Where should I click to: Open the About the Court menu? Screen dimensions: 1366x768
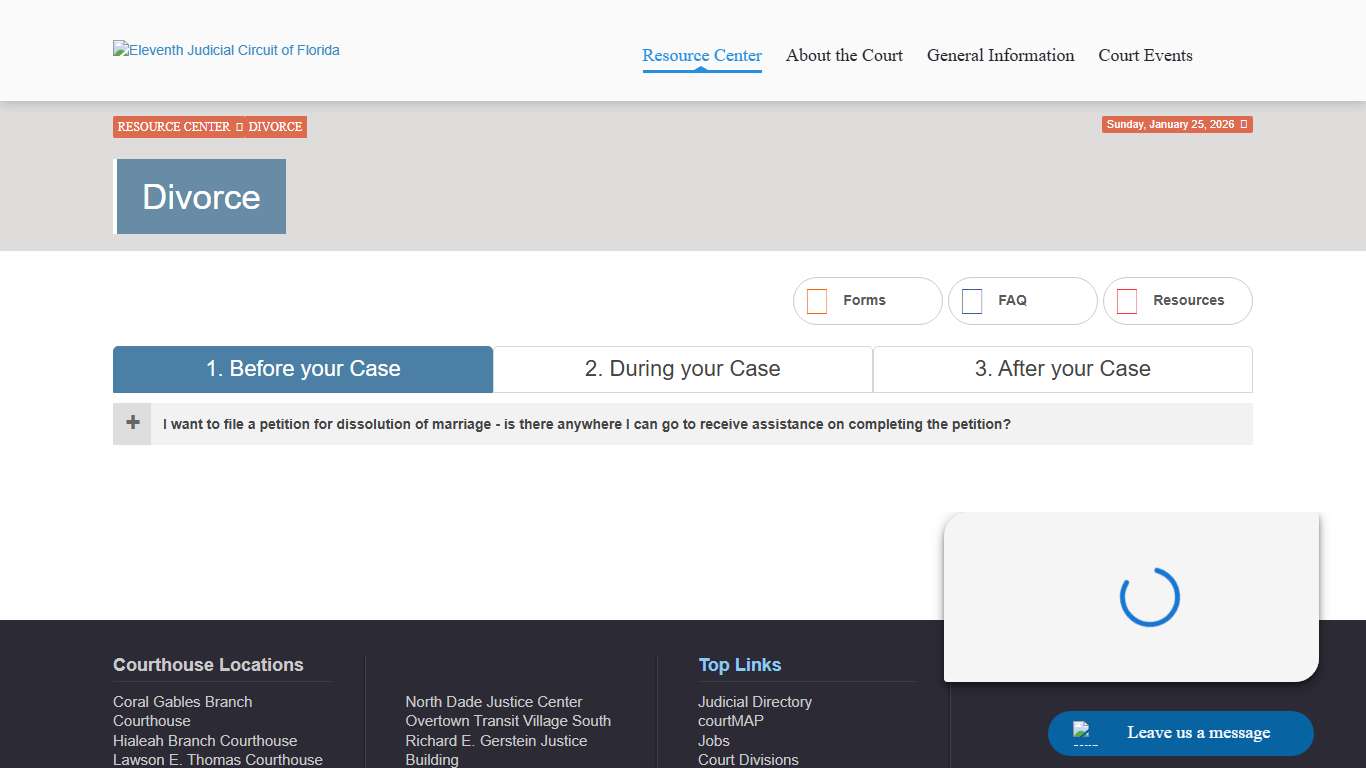click(x=844, y=56)
